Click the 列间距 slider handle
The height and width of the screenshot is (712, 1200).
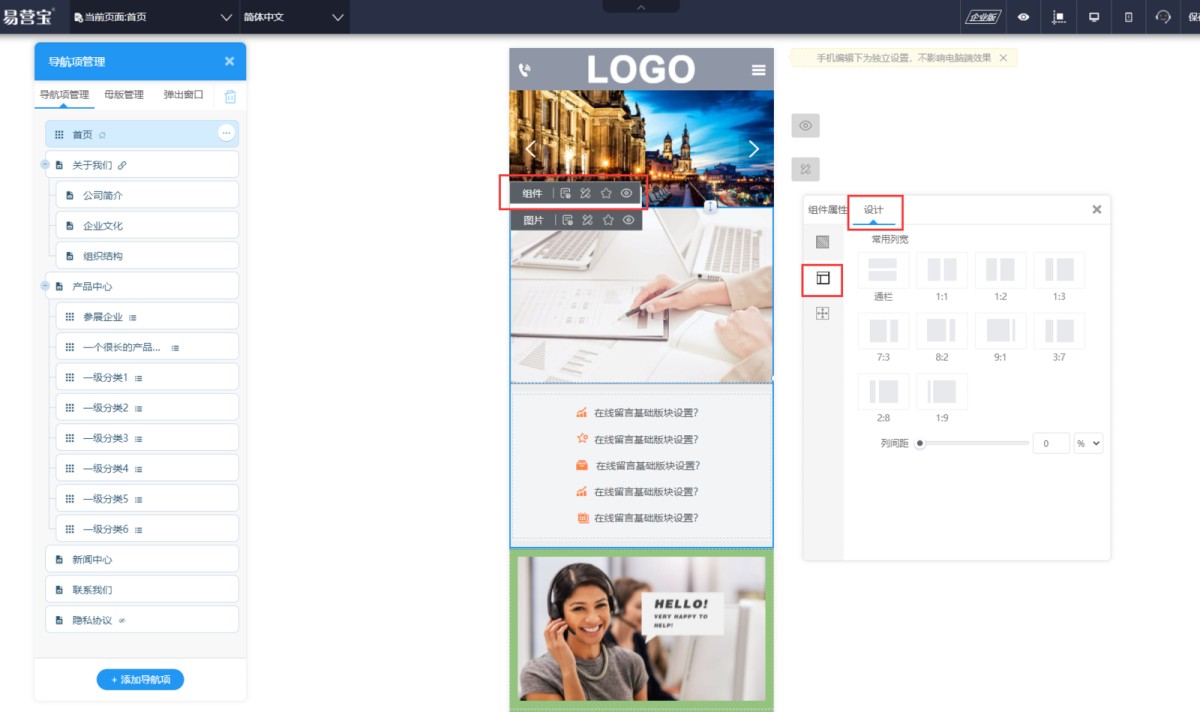click(920, 443)
